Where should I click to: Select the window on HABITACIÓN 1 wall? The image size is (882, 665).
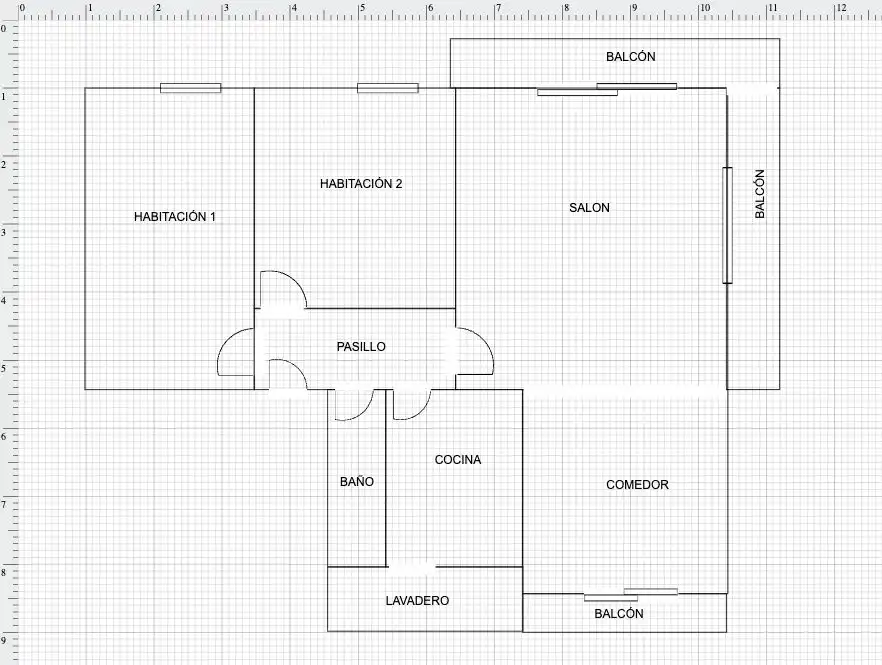click(x=191, y=88)
